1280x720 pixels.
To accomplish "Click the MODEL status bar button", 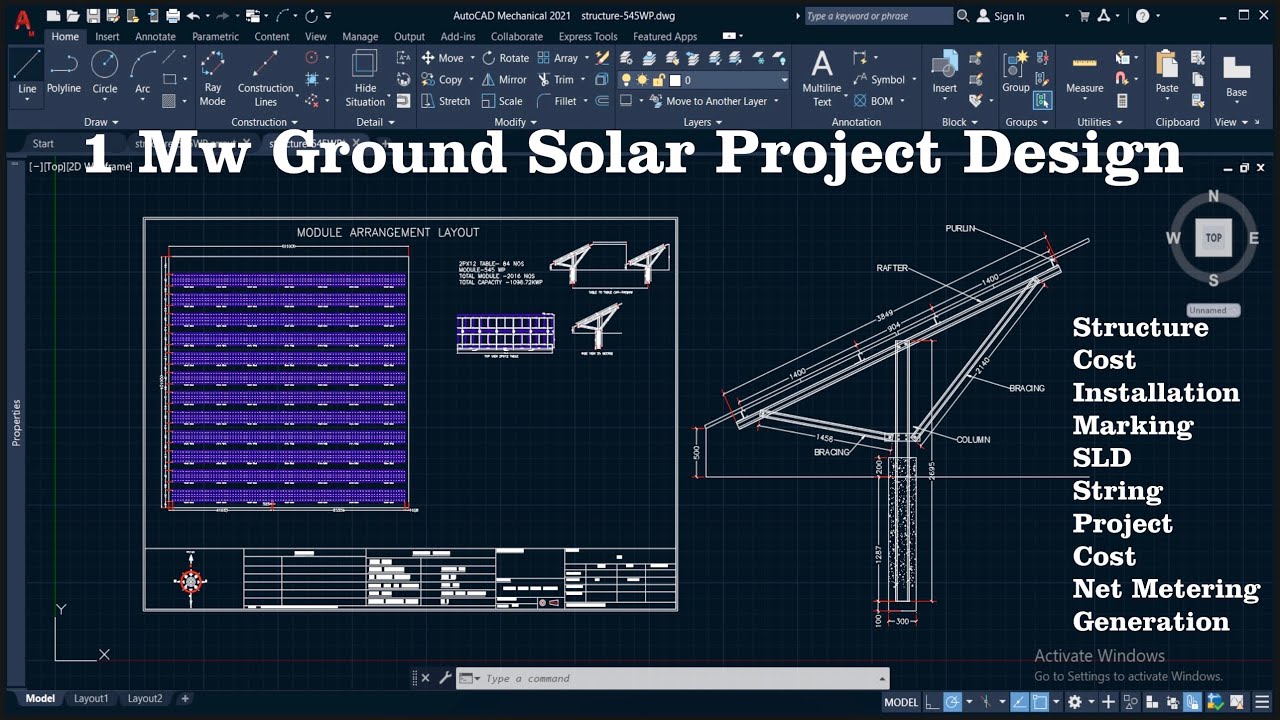I will click(901, 702).
